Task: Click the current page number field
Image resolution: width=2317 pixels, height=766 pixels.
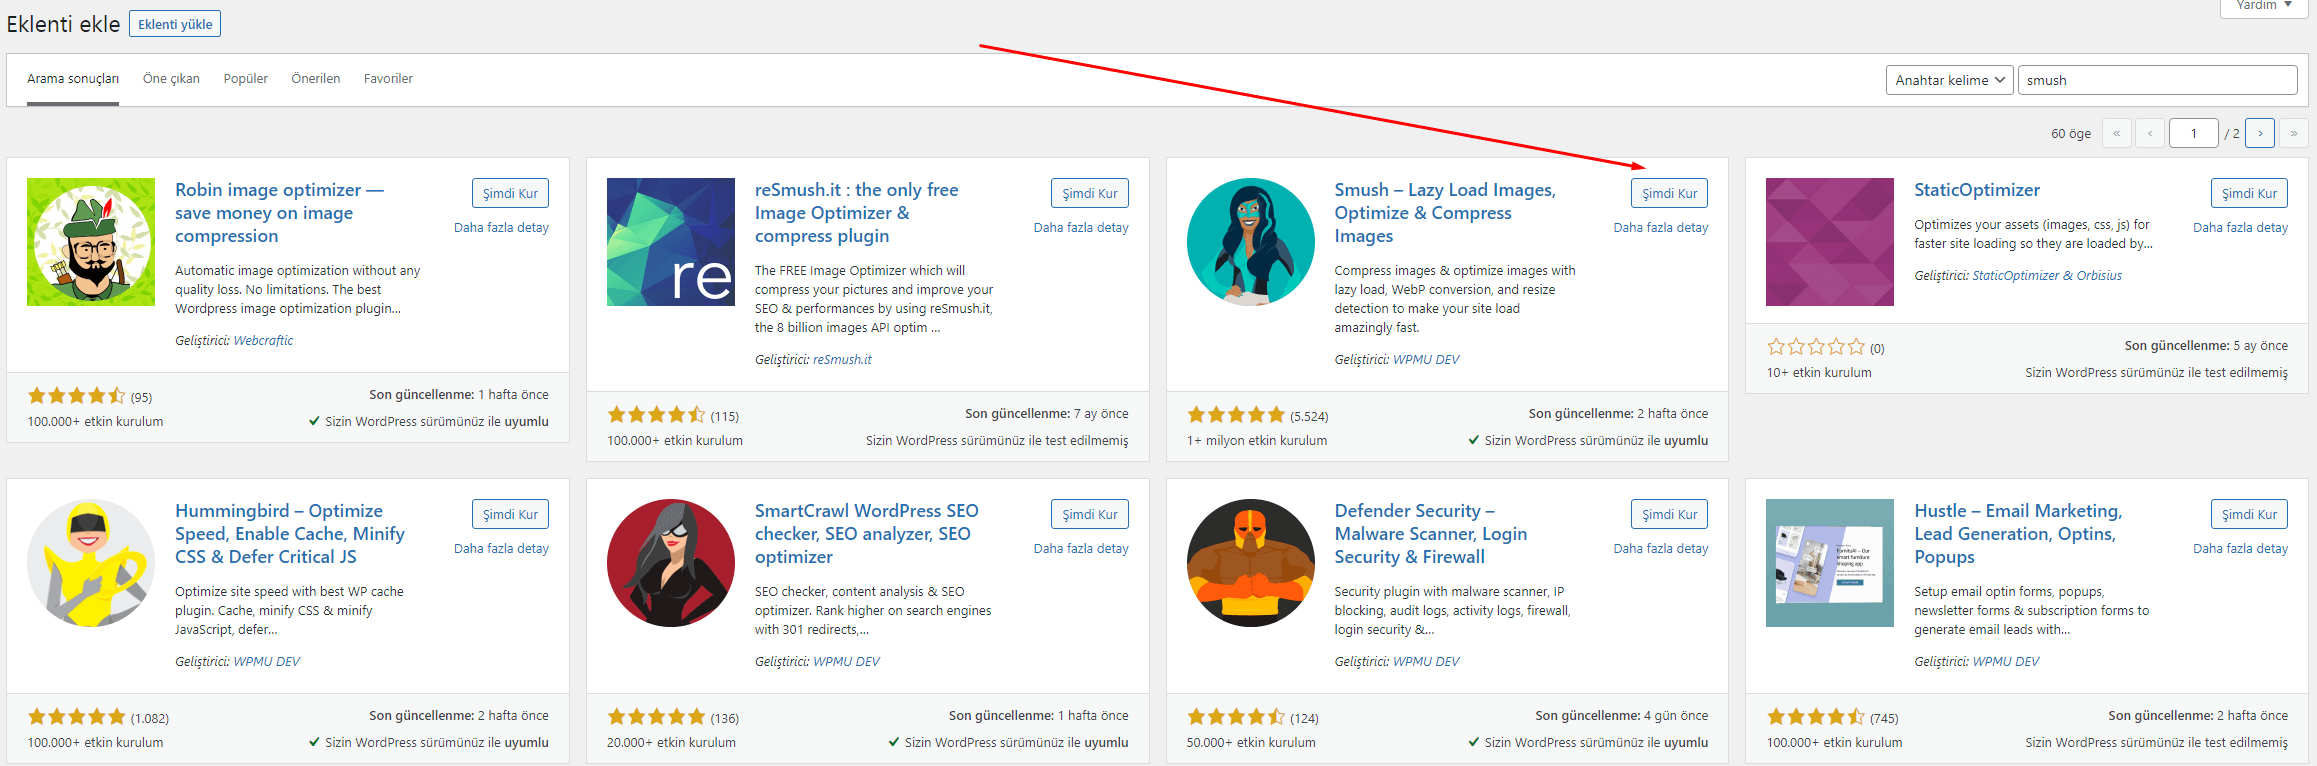Action: pos(2194,133)
